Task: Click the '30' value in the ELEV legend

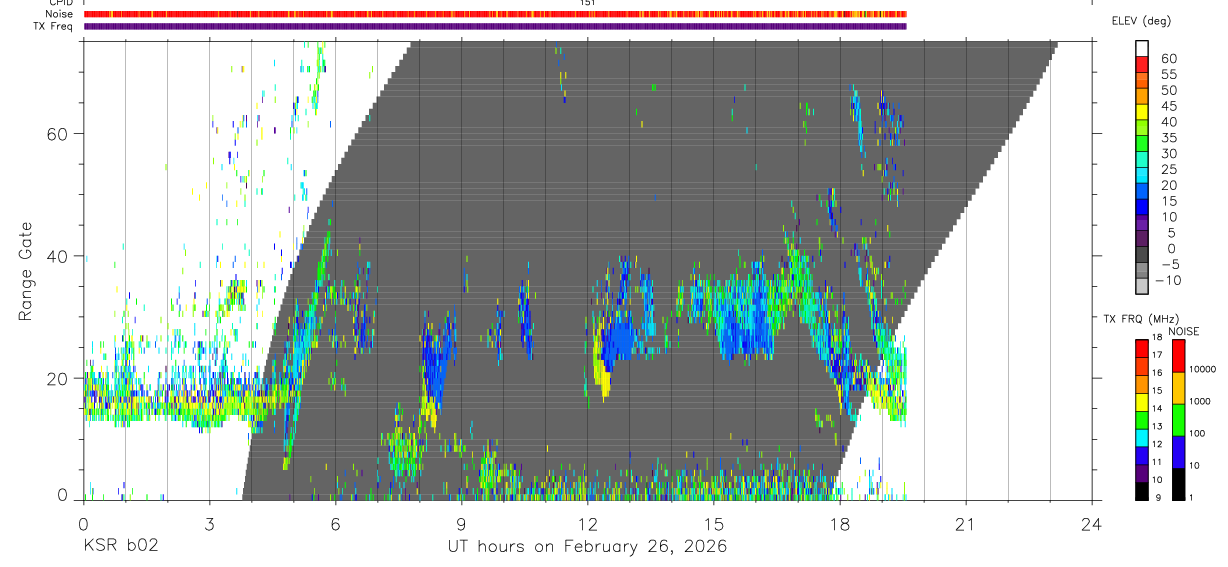Action: pos(1167,153)
